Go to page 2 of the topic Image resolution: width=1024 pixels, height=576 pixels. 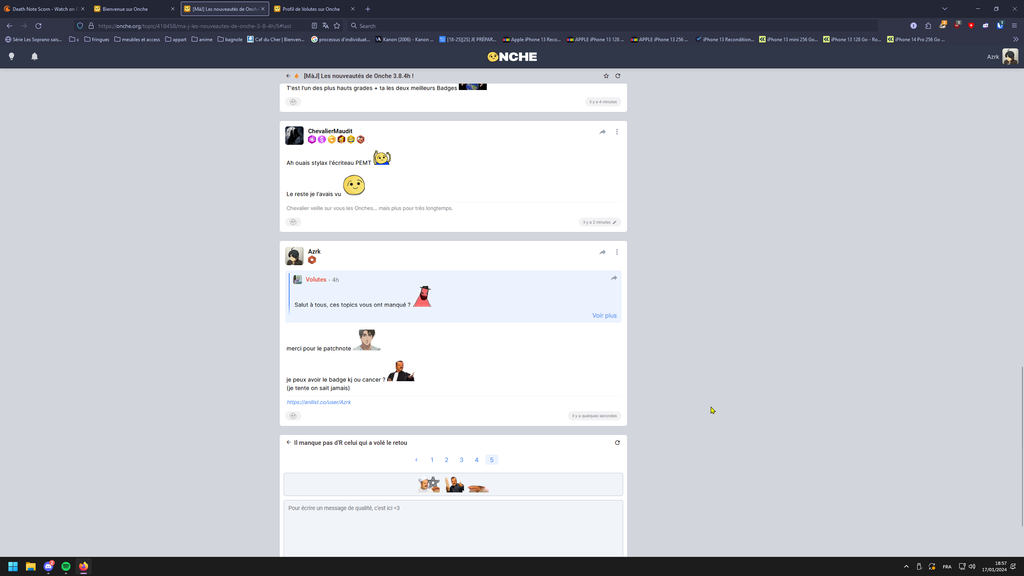click(447, 460)
